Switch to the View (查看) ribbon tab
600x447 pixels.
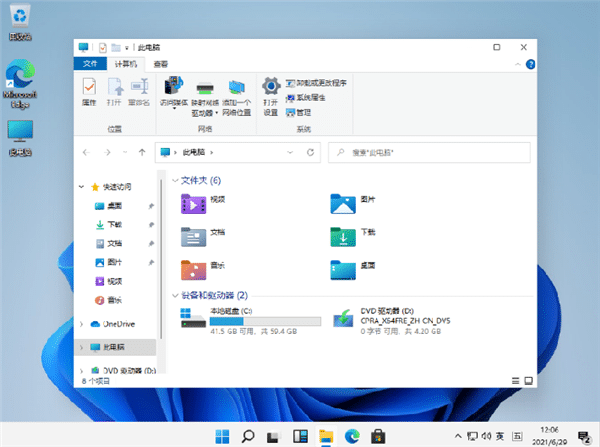click(161, 64)
